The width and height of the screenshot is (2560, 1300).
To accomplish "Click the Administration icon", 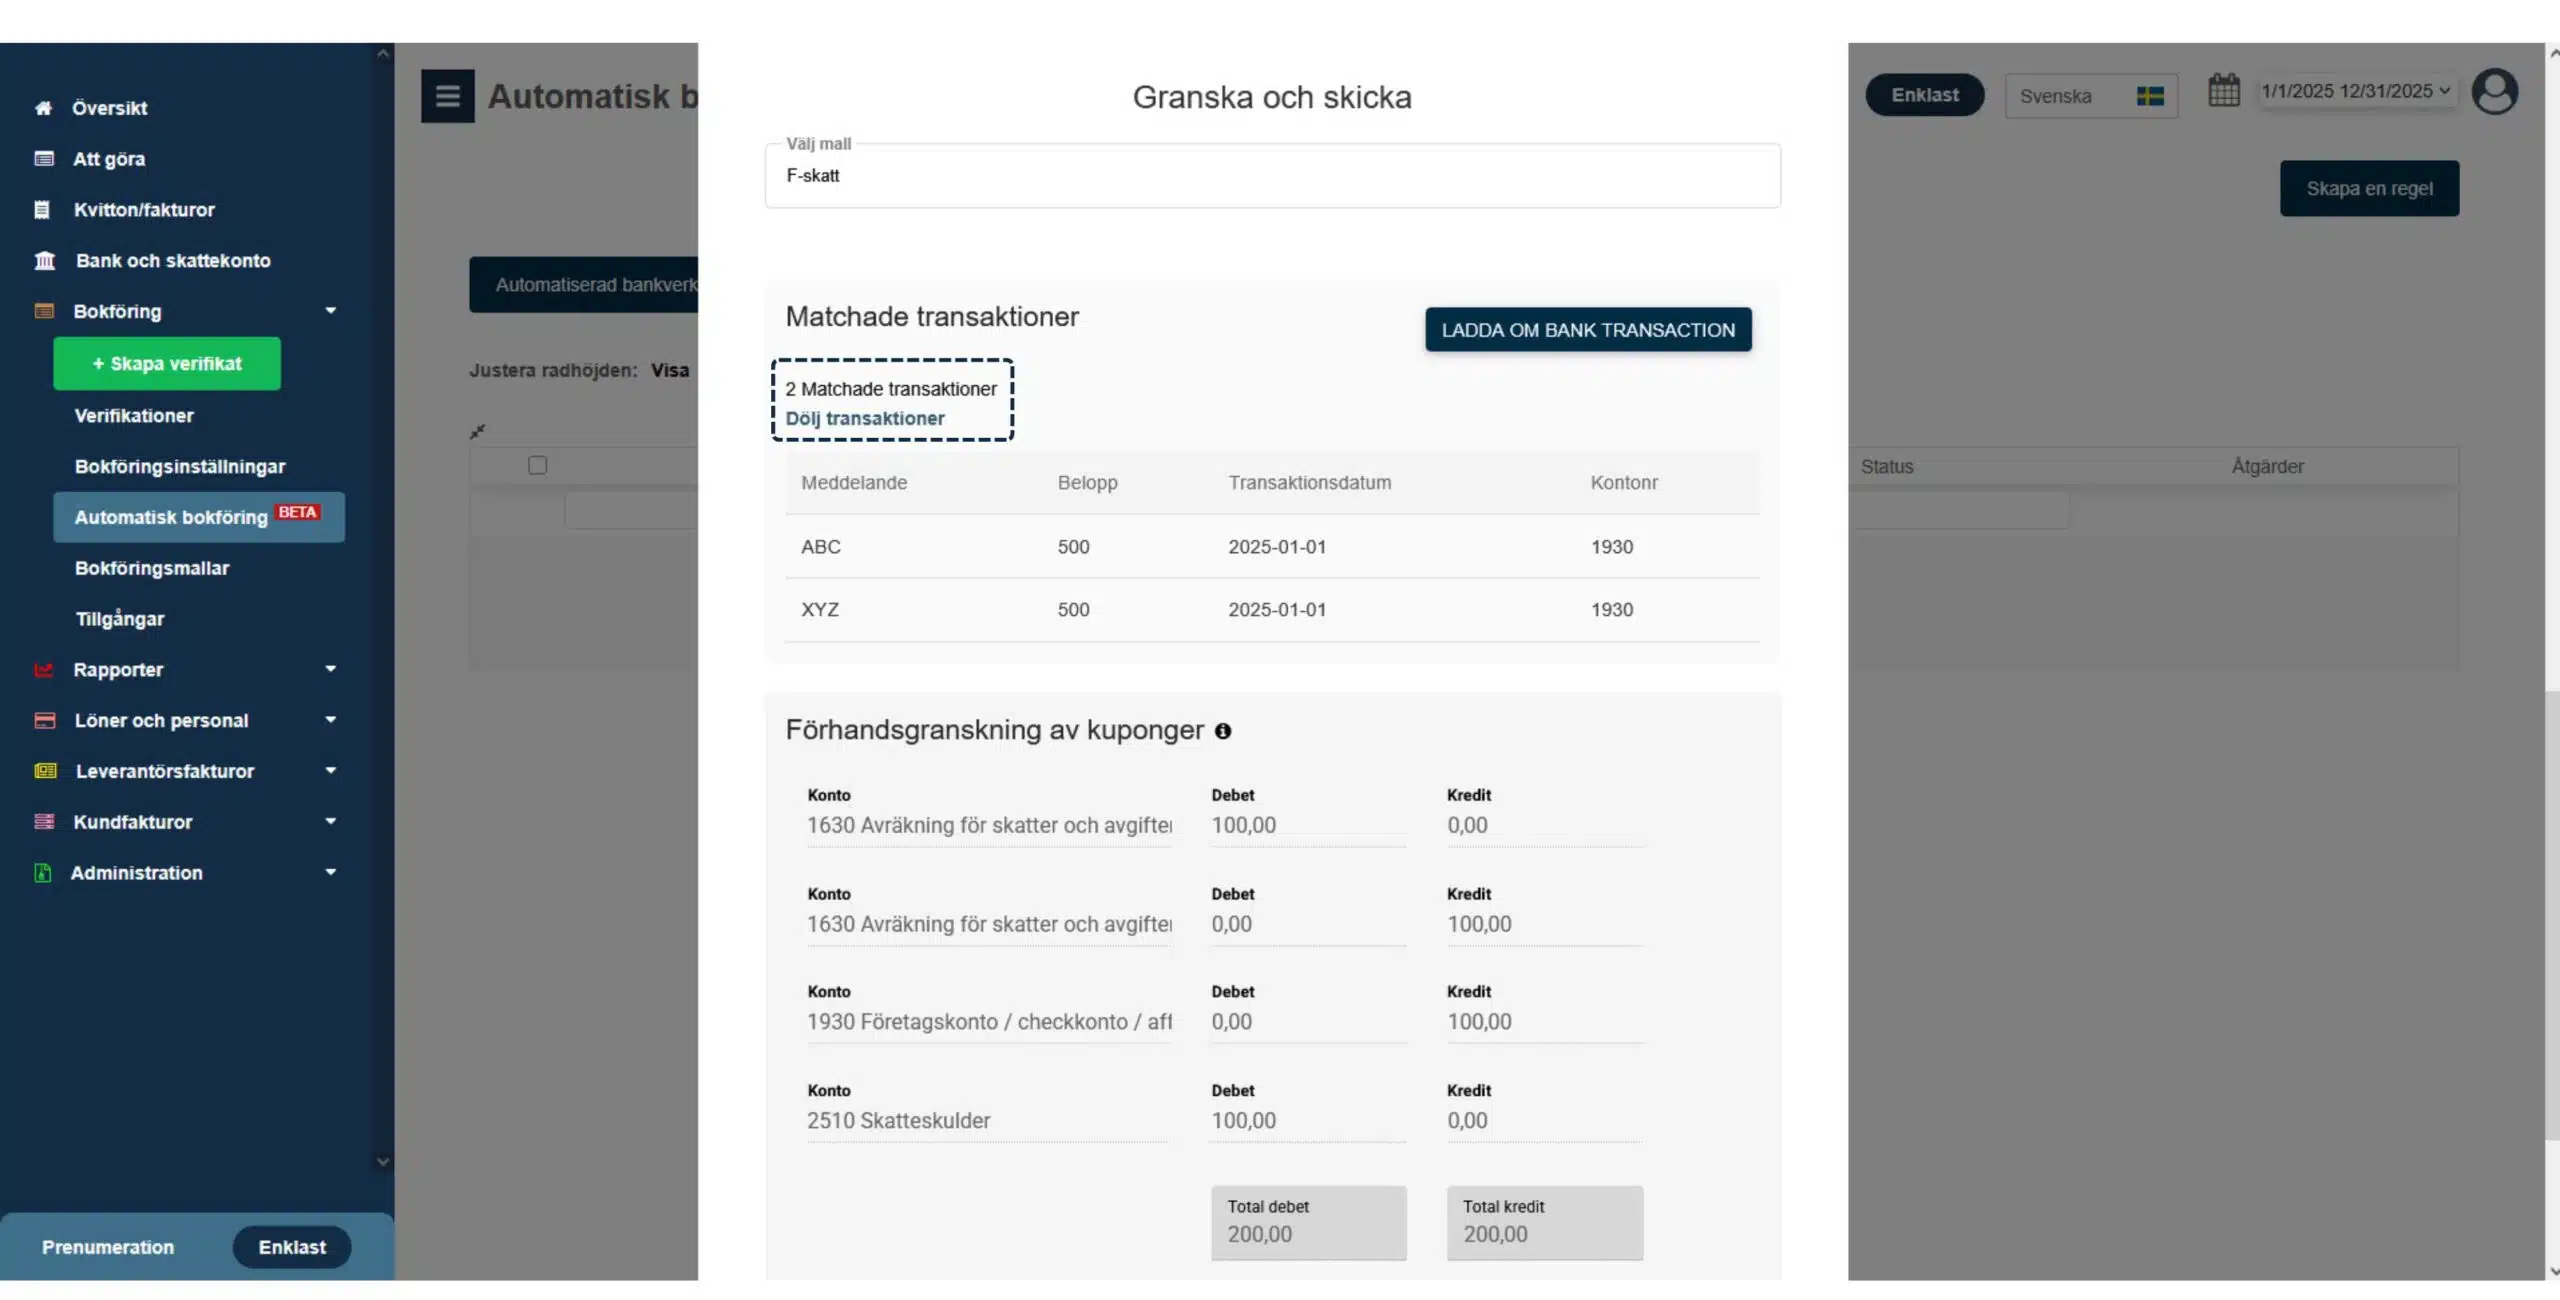I will (x=43, y=873).
